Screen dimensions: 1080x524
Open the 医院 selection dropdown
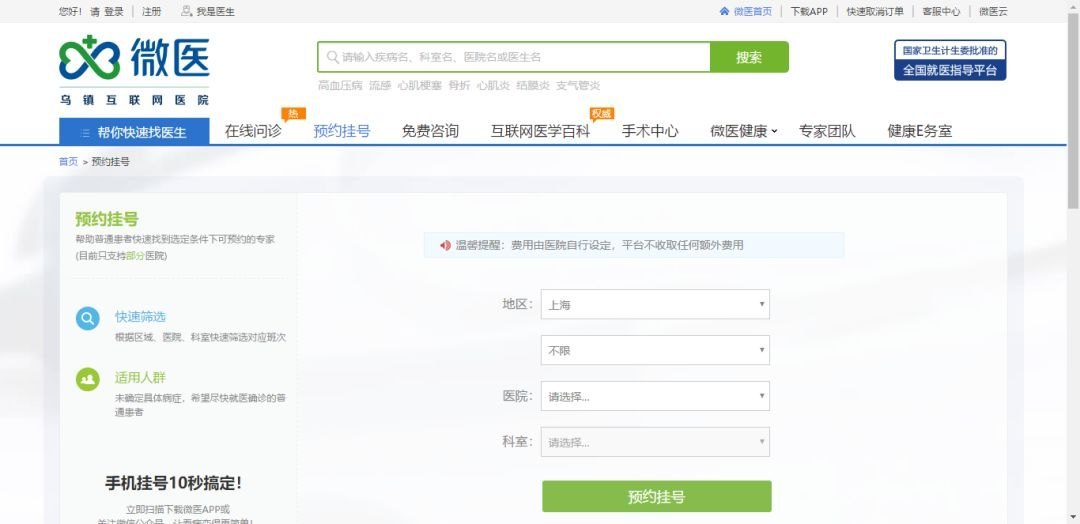(x=655, y=396)
